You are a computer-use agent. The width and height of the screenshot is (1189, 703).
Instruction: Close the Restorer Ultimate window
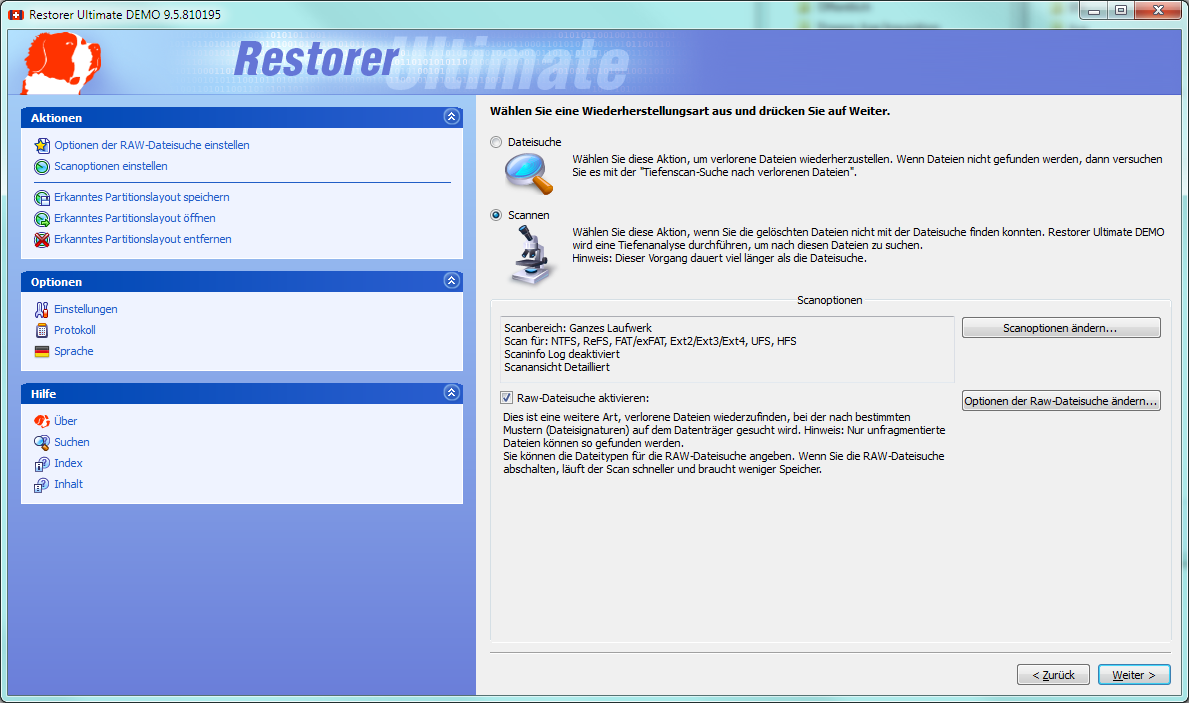(x=1158, y=11)
